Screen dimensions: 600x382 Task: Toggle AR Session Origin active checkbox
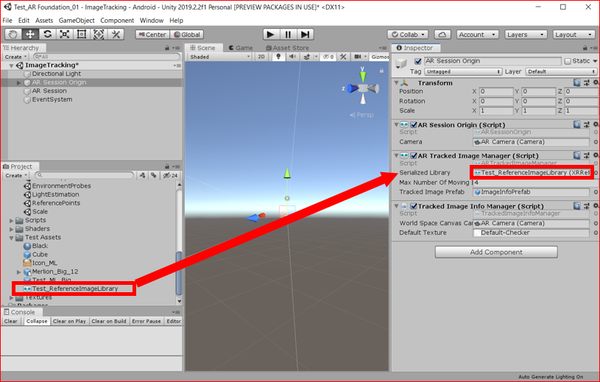(418, 61)
